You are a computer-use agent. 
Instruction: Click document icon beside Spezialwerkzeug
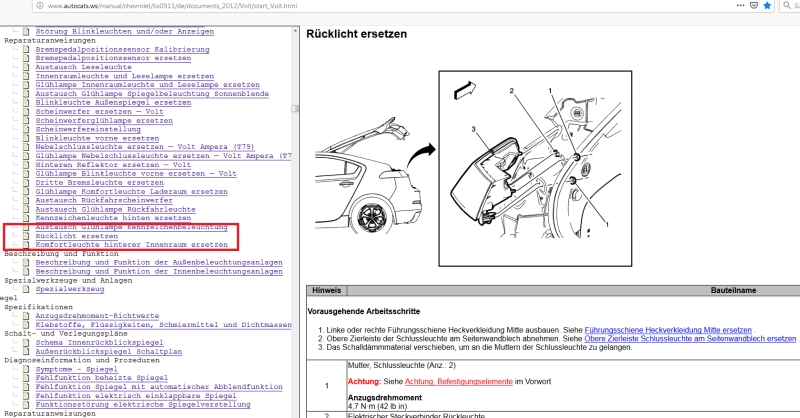click(27, 289)
